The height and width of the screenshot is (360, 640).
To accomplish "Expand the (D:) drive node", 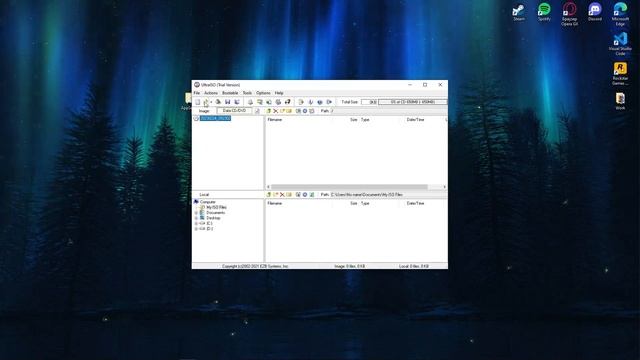I will (x=196, y=229).
